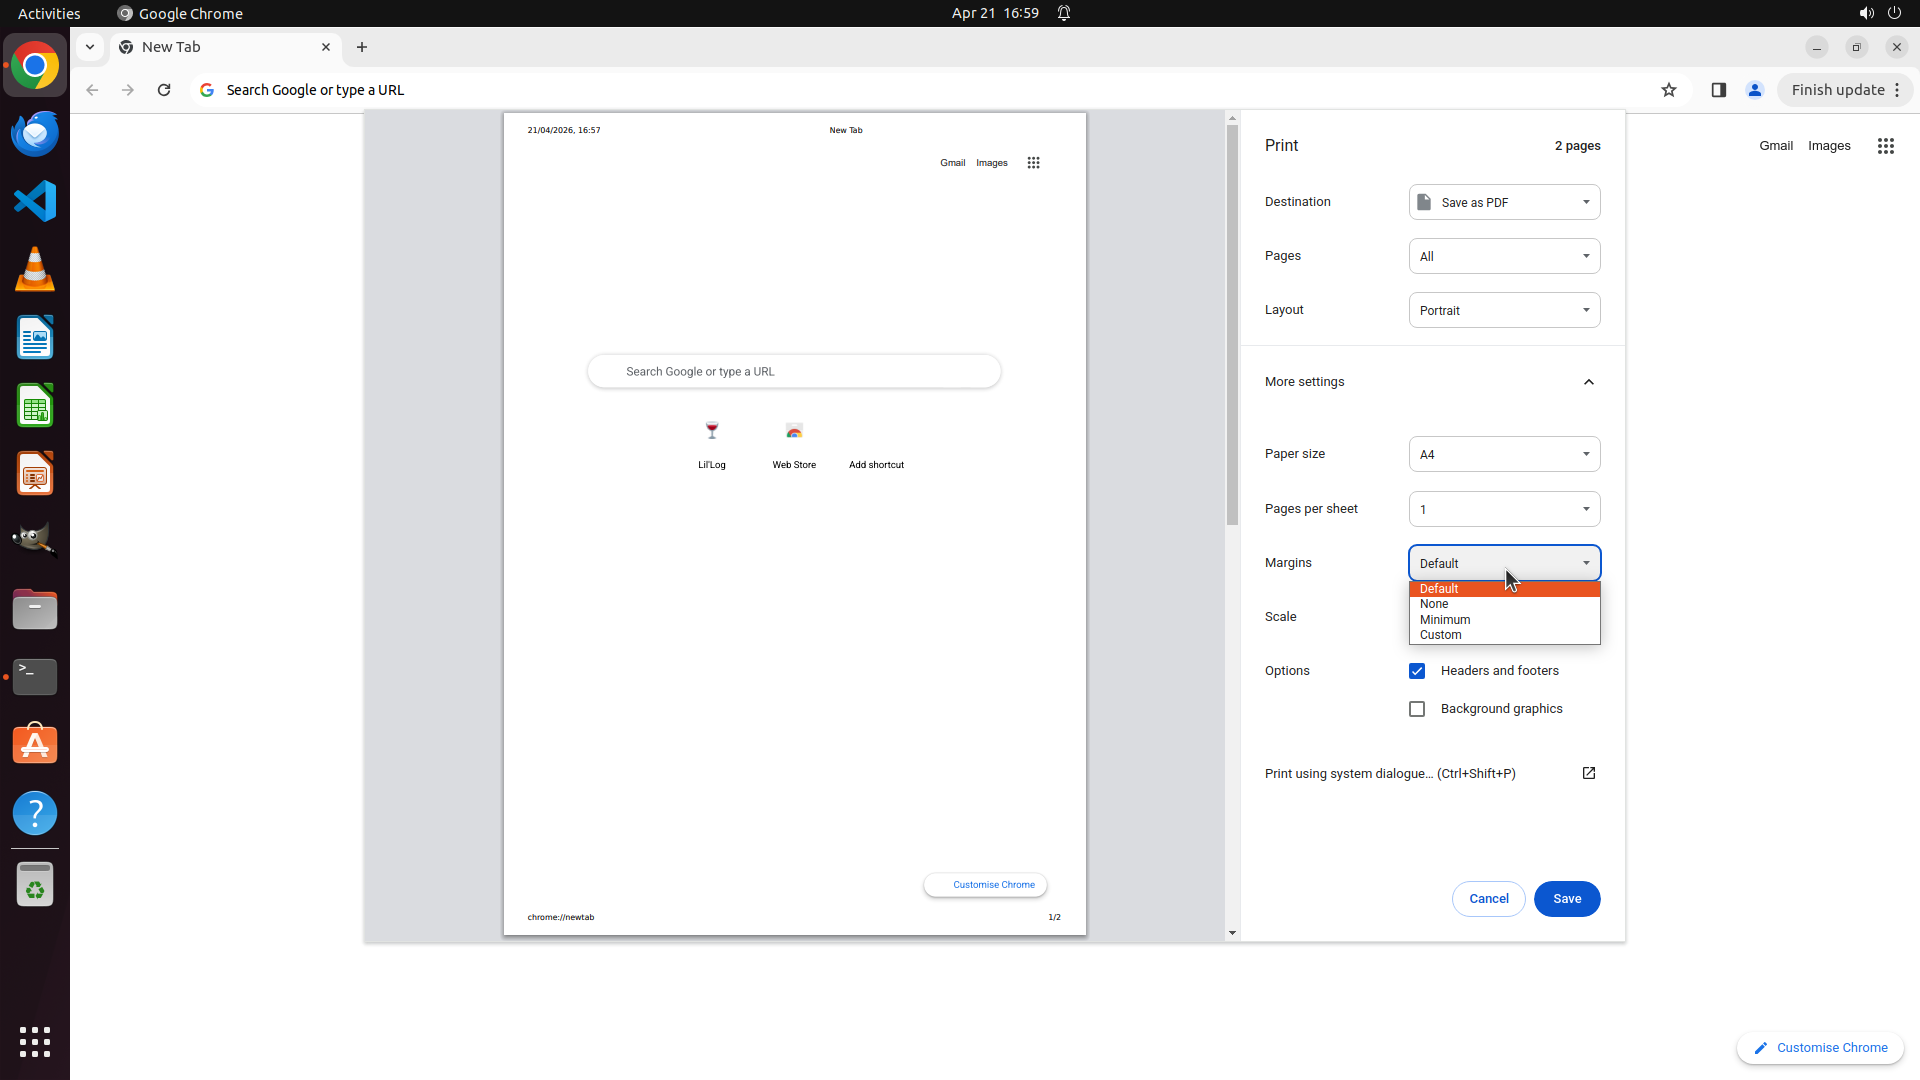
Task: Reload the page with refresh icon
Action: pyautogui.click(x=164, y=90)
